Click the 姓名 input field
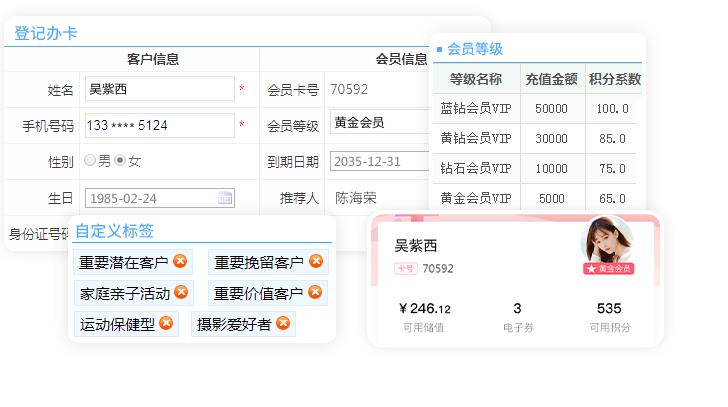Image resolution: width=728 pixels, height=407 pixels. pos(159,89)
